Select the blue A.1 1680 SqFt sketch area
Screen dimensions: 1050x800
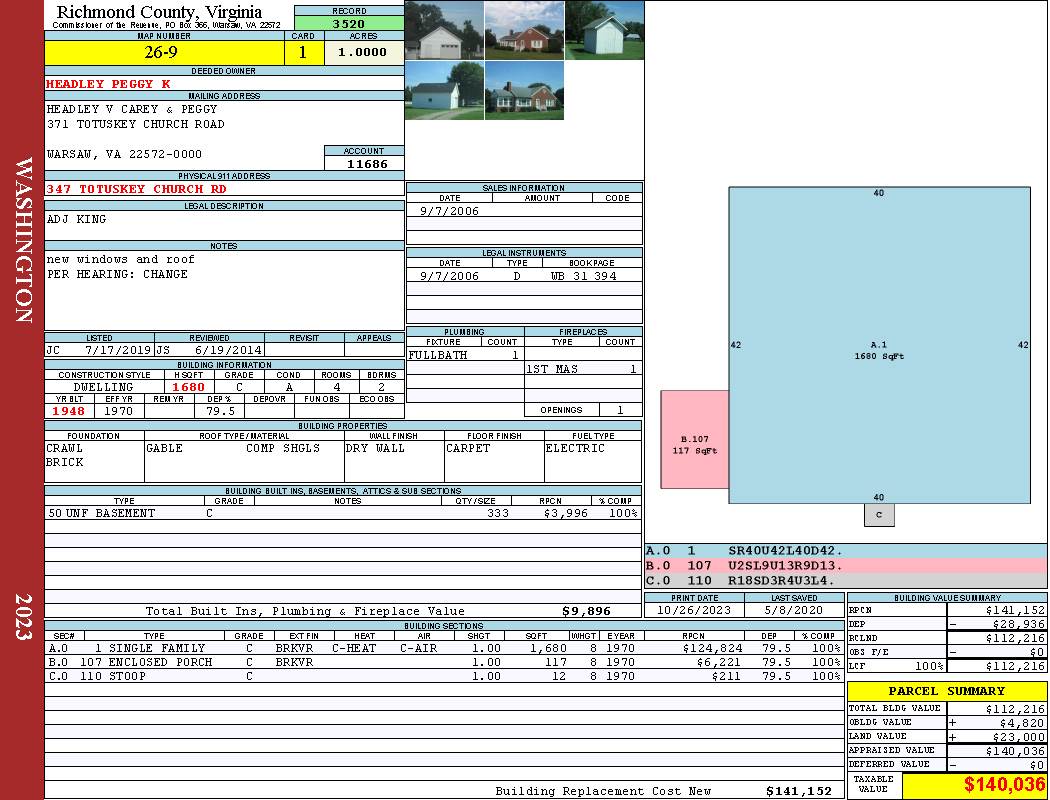pyautogui.click(x=879, y=345)
